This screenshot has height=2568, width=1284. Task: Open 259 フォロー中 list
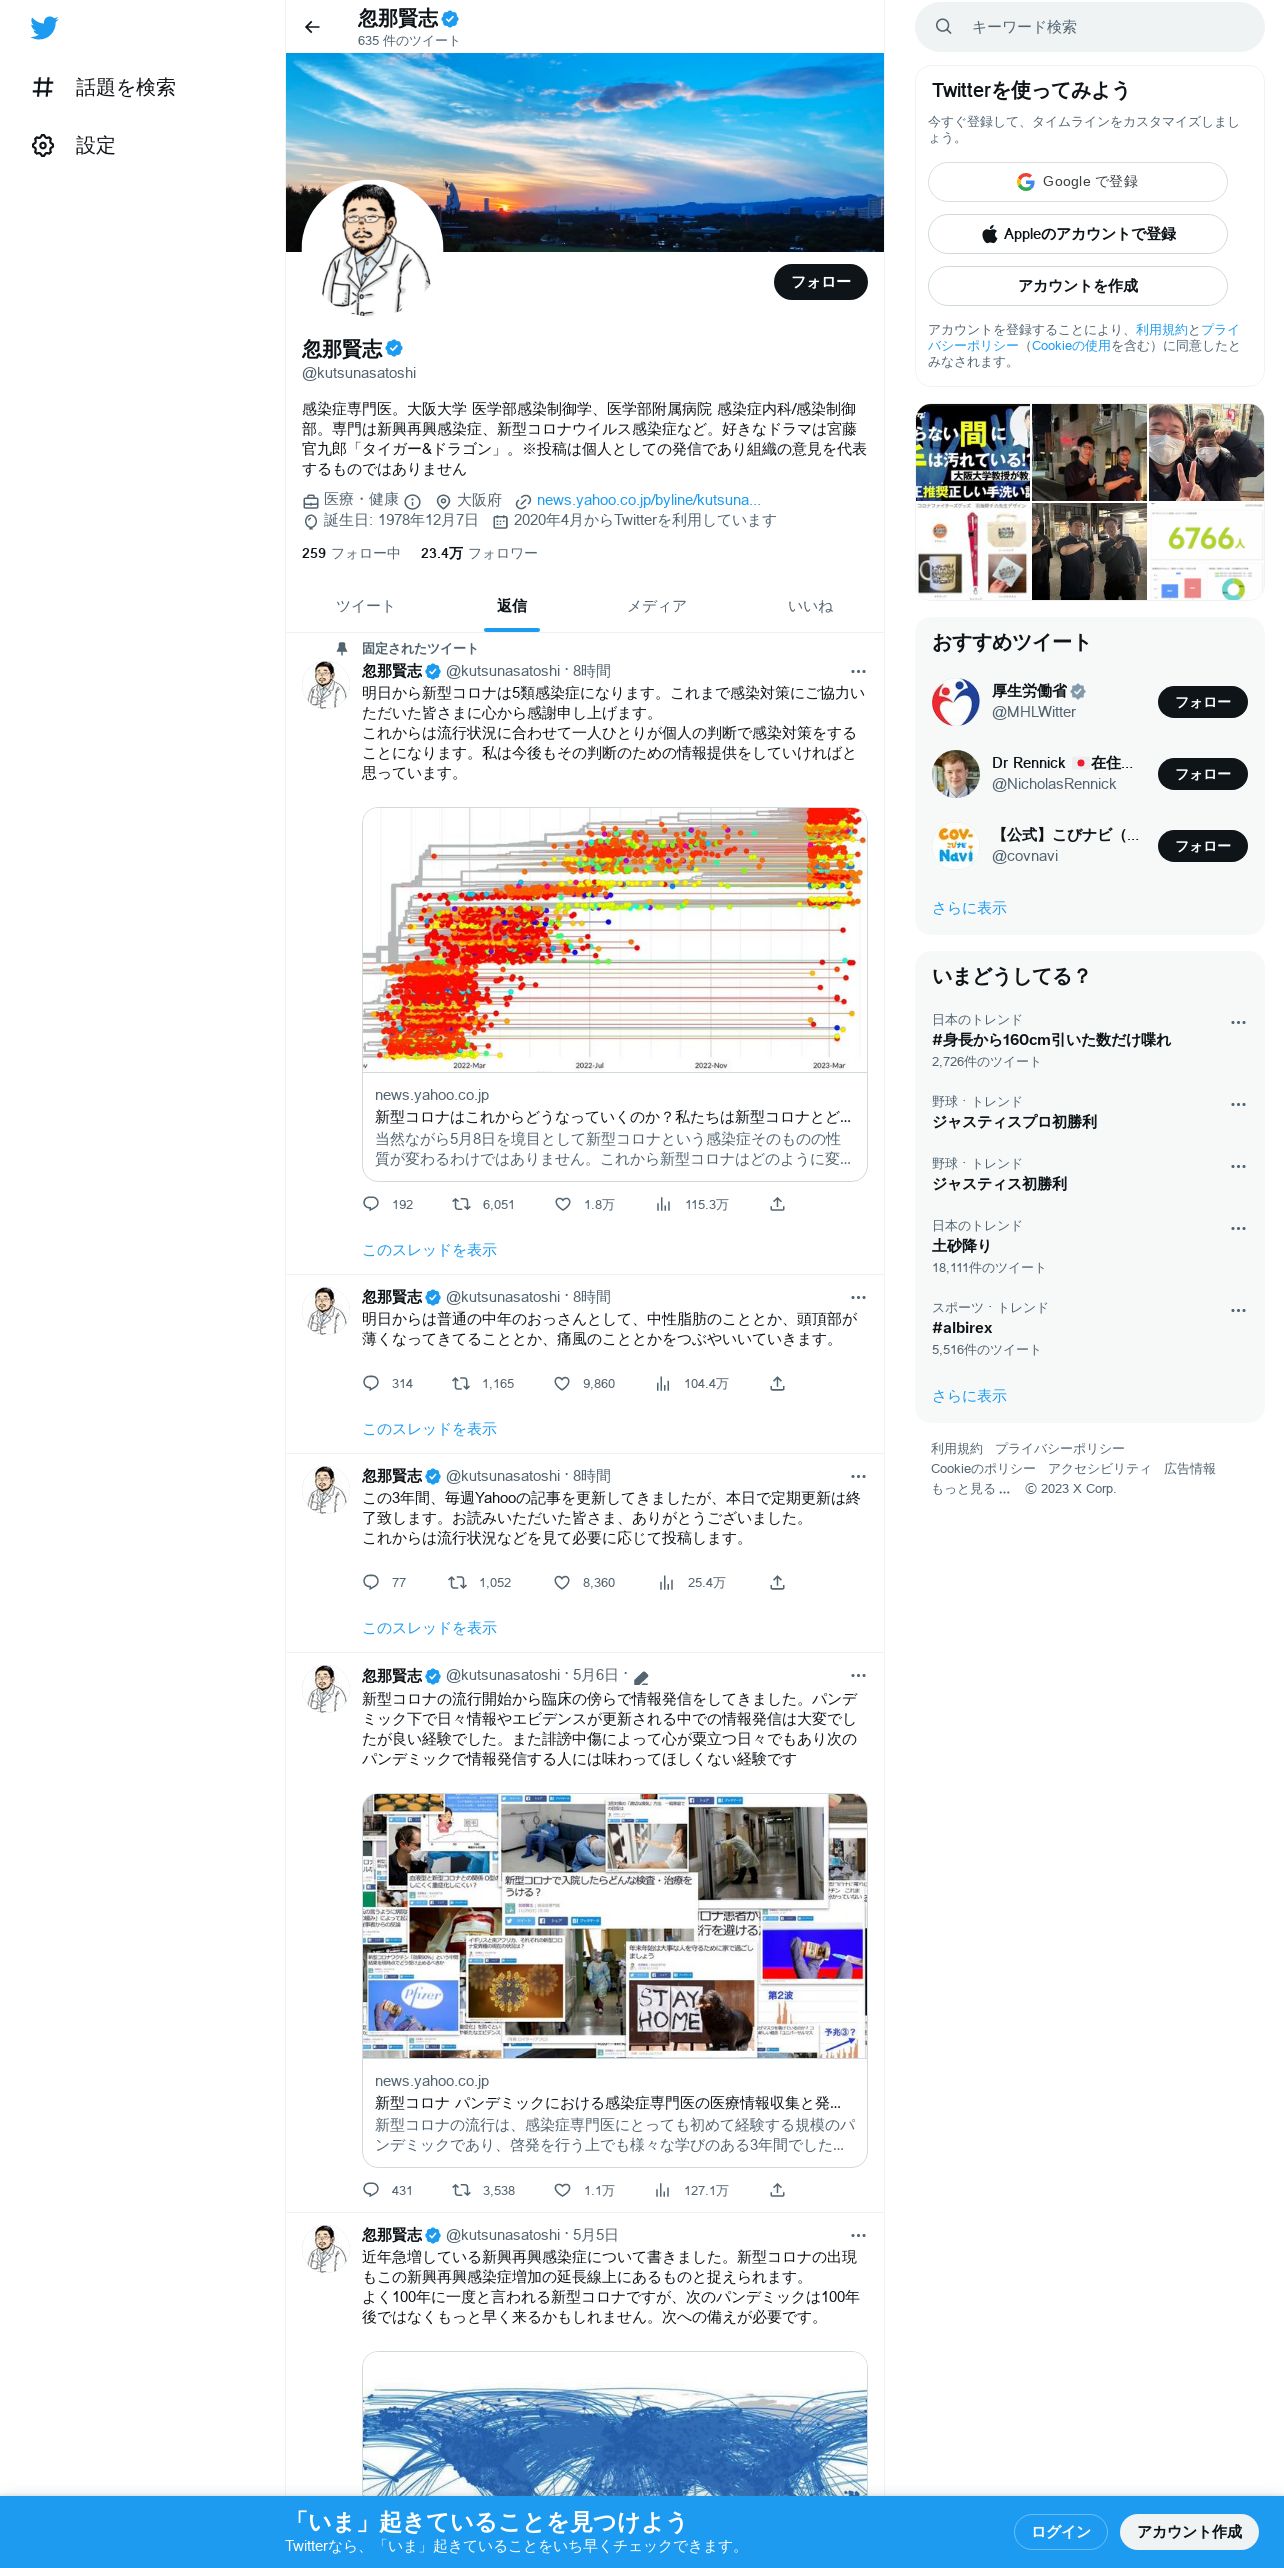pyautogui.click(x=351, y=553)
